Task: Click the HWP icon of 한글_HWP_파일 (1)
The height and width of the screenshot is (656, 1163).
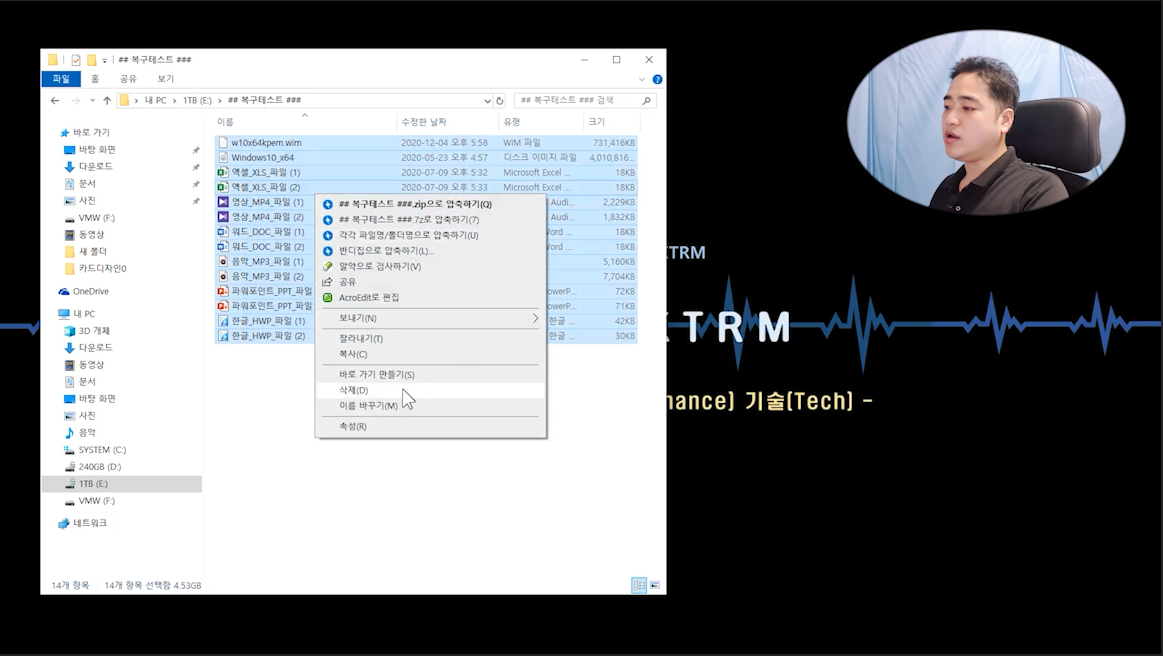Action: pyautogui.click(x=223, y=321)
